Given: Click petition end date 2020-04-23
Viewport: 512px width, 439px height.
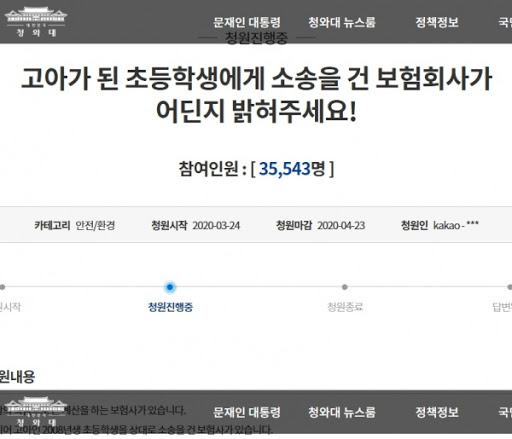Looking at the screenshot, I should (341, 225).
